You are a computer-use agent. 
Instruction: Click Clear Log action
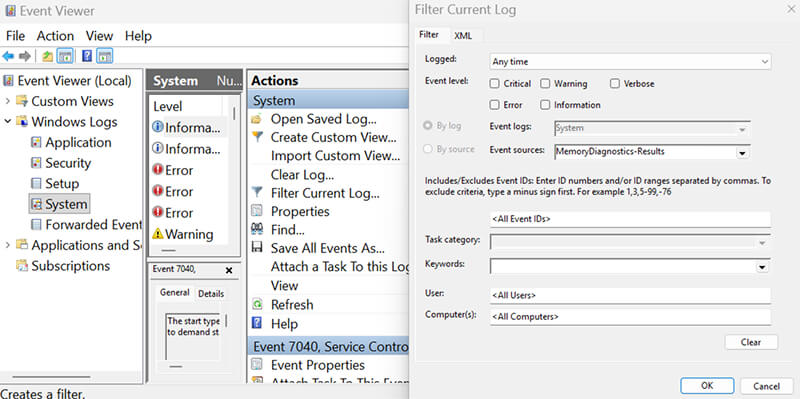point(303,174)
